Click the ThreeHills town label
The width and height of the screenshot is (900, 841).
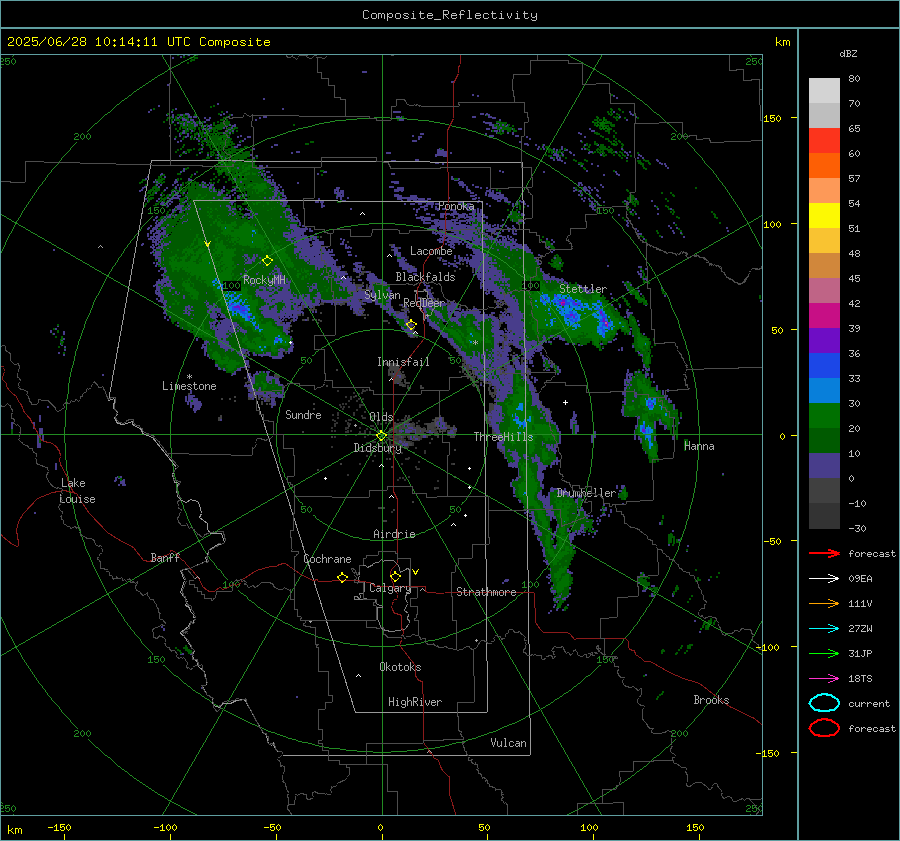tap(503, 437)
